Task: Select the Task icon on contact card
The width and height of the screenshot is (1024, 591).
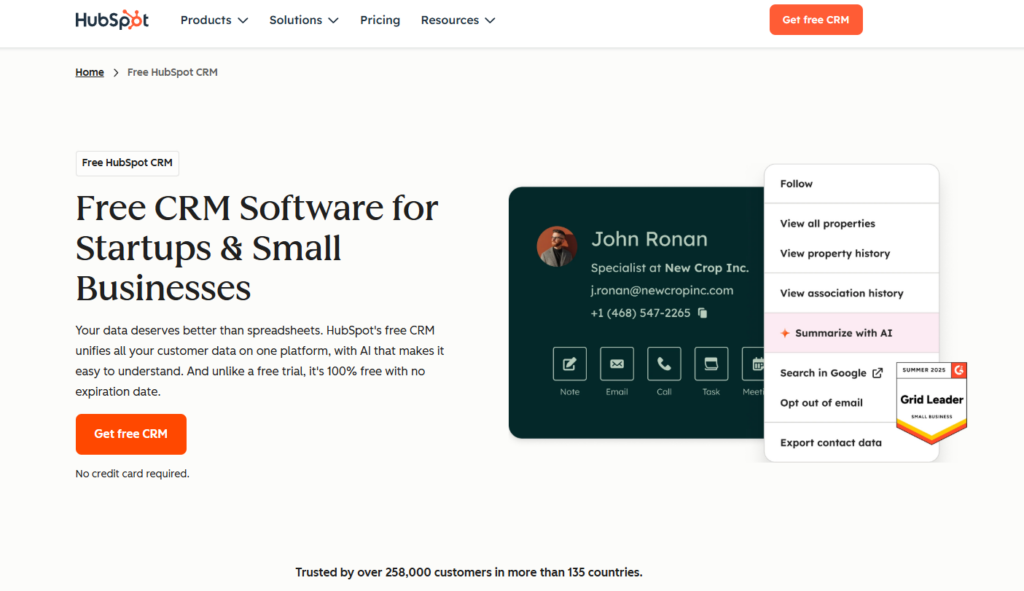Action: (711, 364)
